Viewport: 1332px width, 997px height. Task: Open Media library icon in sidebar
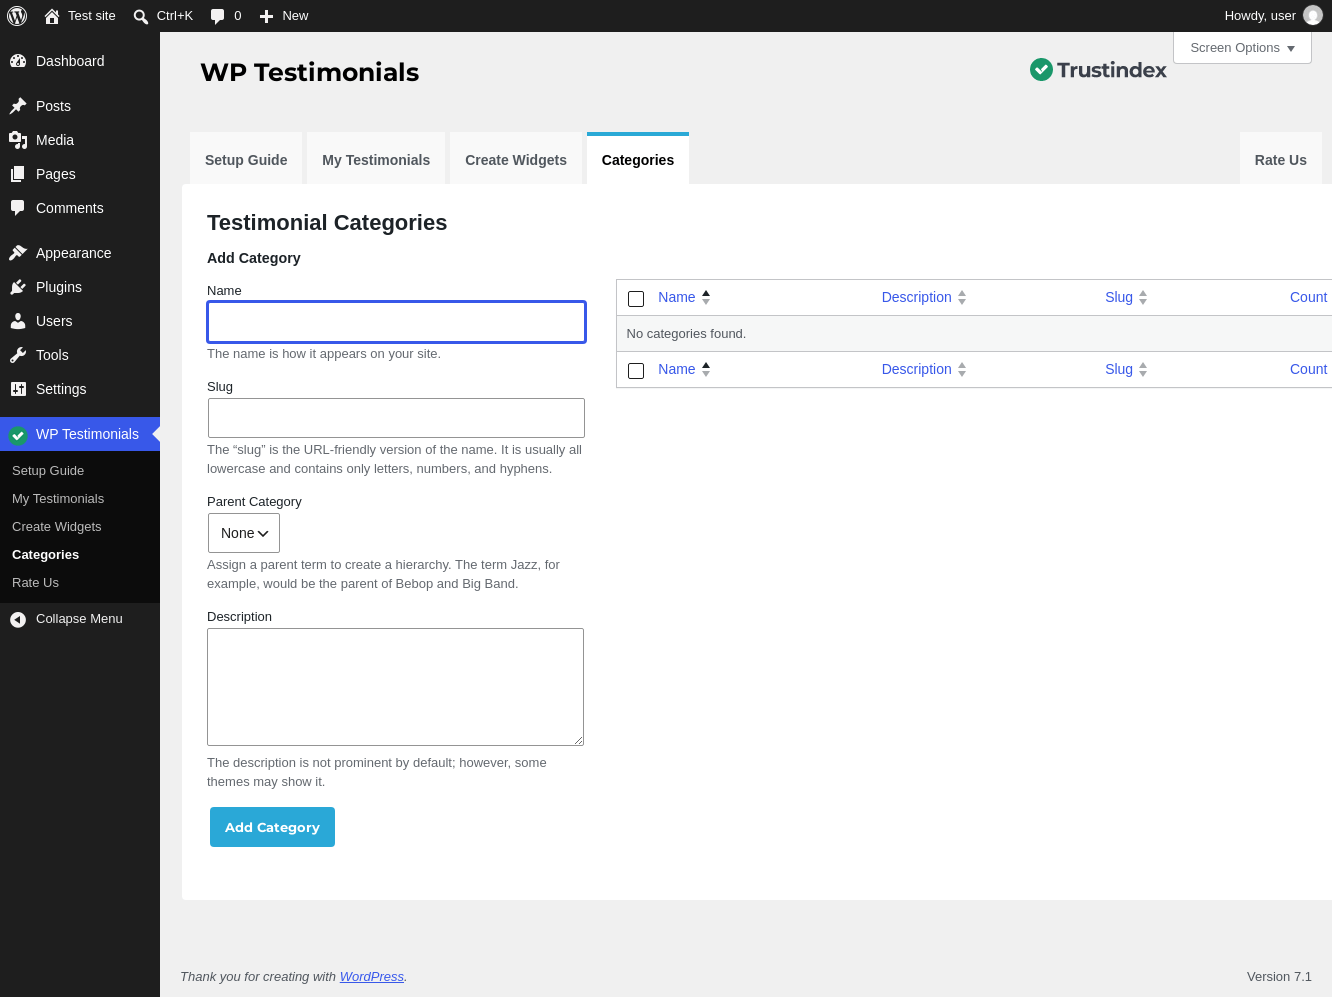(18, 140)
